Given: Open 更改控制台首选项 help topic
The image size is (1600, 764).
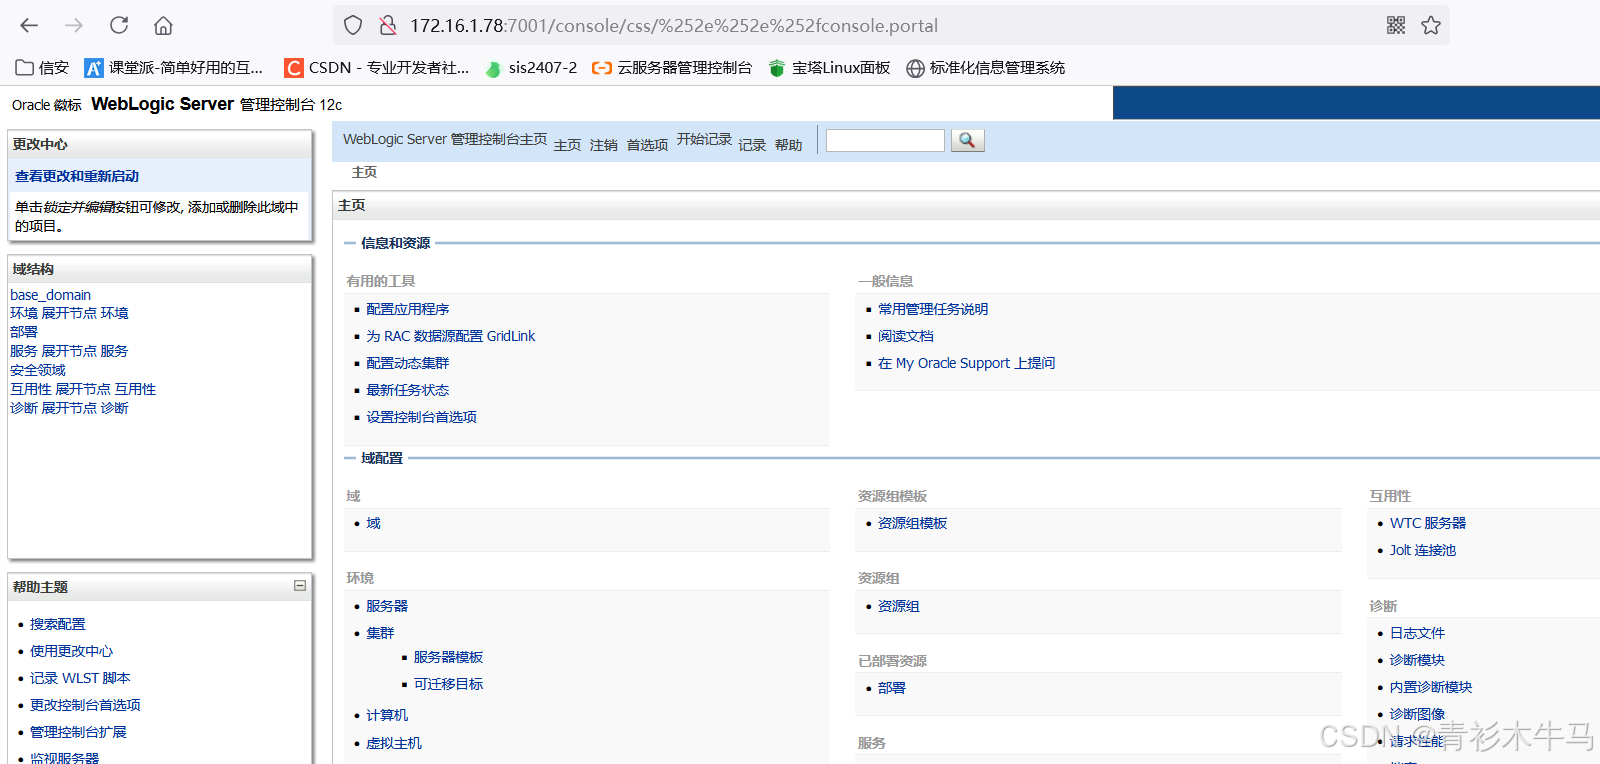Looking at the screenshot, I should point(85,705).
